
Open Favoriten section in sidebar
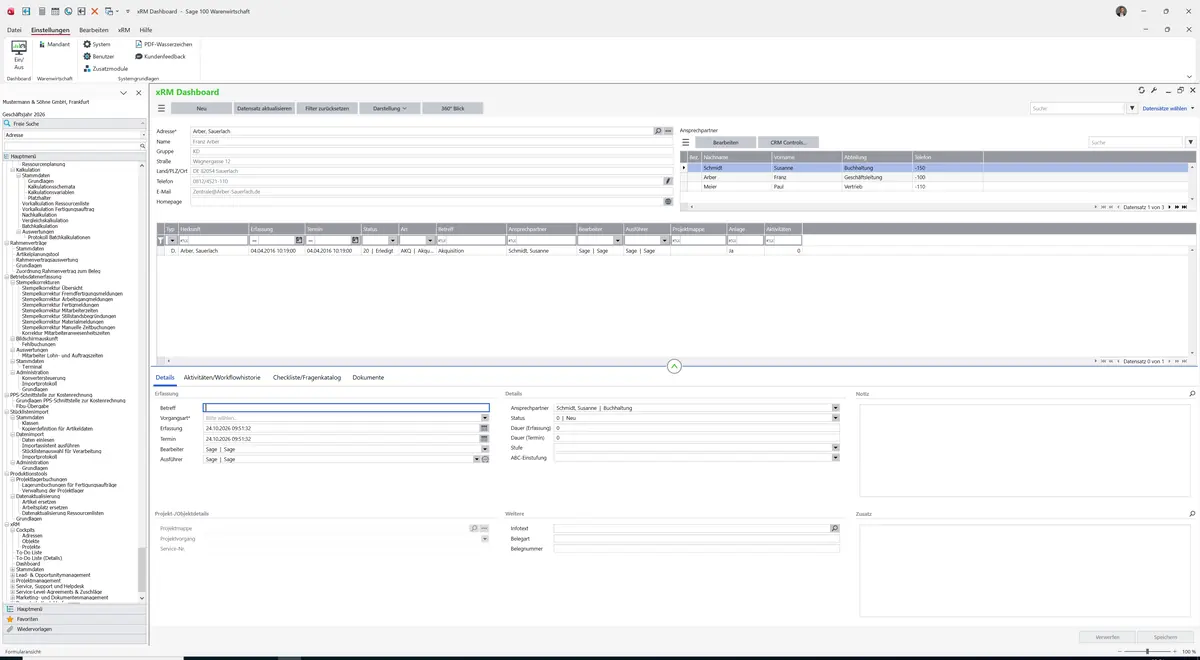(x=72, y=619)
